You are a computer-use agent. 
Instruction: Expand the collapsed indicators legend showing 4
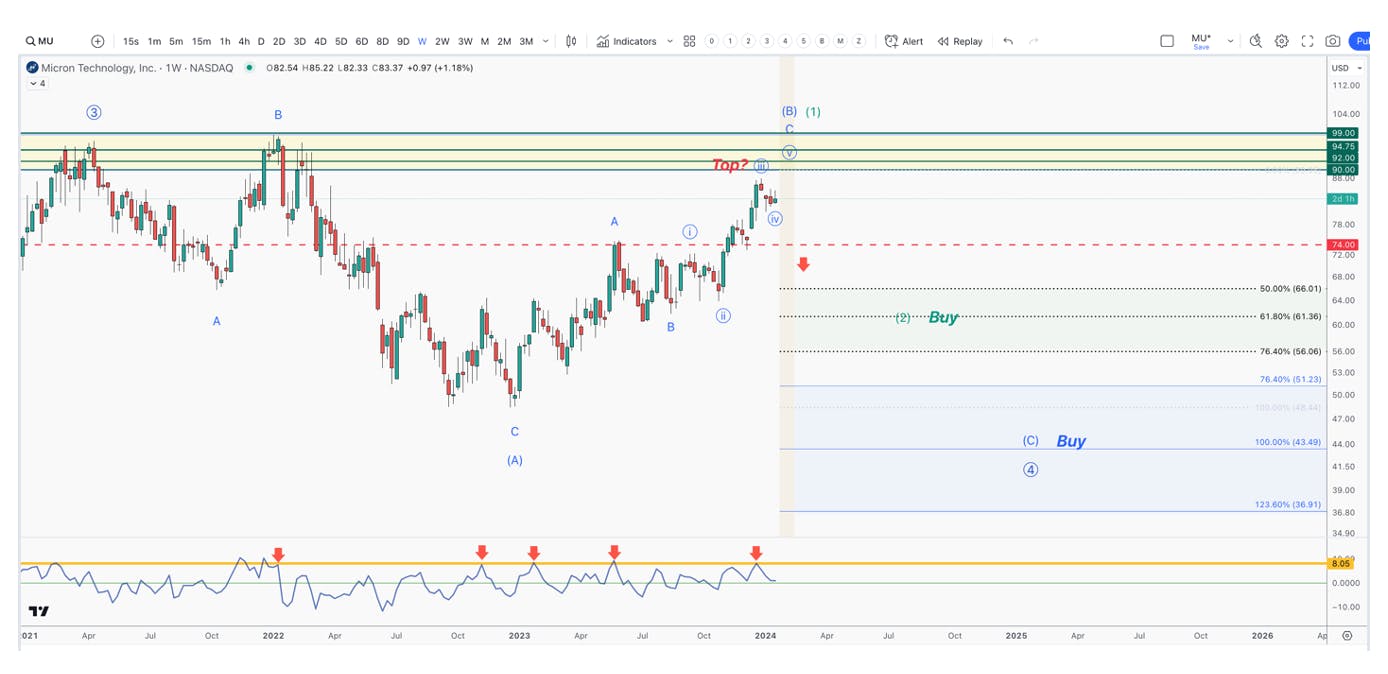coord(36,84)
